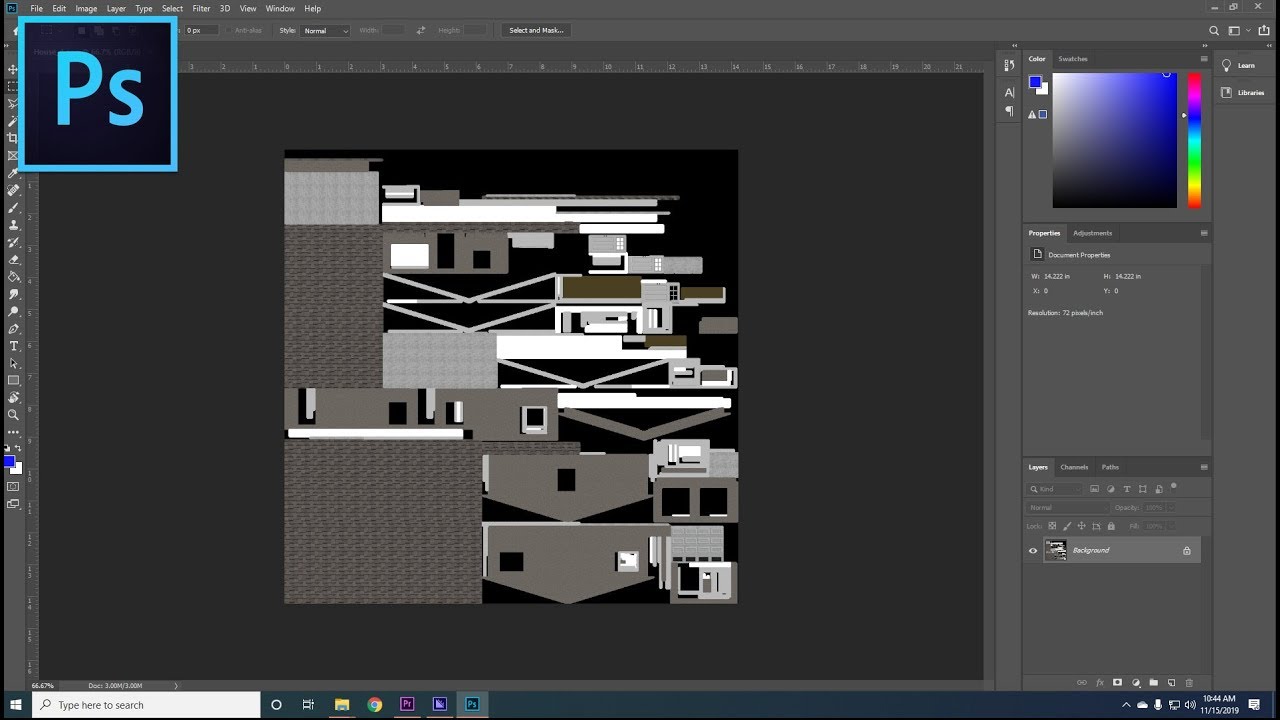This screenshot has height=720, width=1280.
Task: Select the Brush tool
Action: (13, 208)
